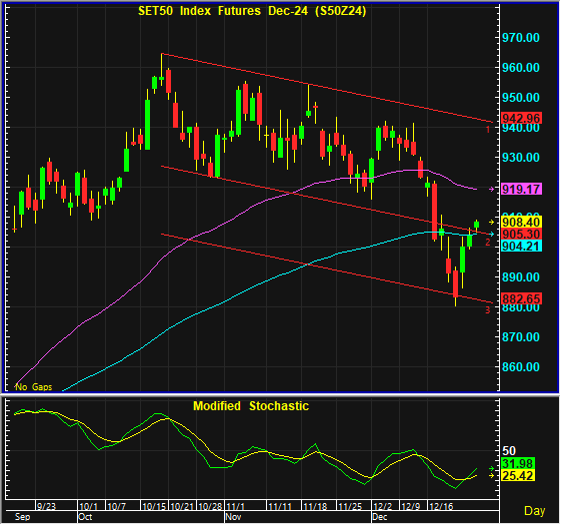Viewport: 561px width, 525px height.
Task: Select the 25.42 yellow stochastic value
Action: pyautogui.click(x=518, y=476)
